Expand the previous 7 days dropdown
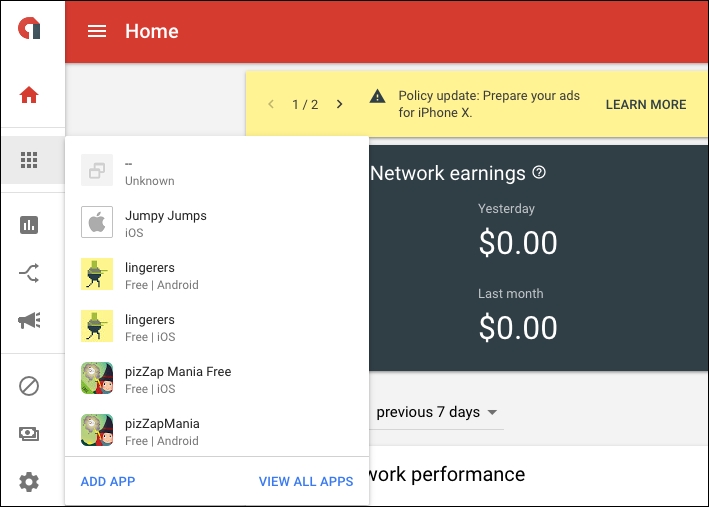 click(x=437, y=412)
